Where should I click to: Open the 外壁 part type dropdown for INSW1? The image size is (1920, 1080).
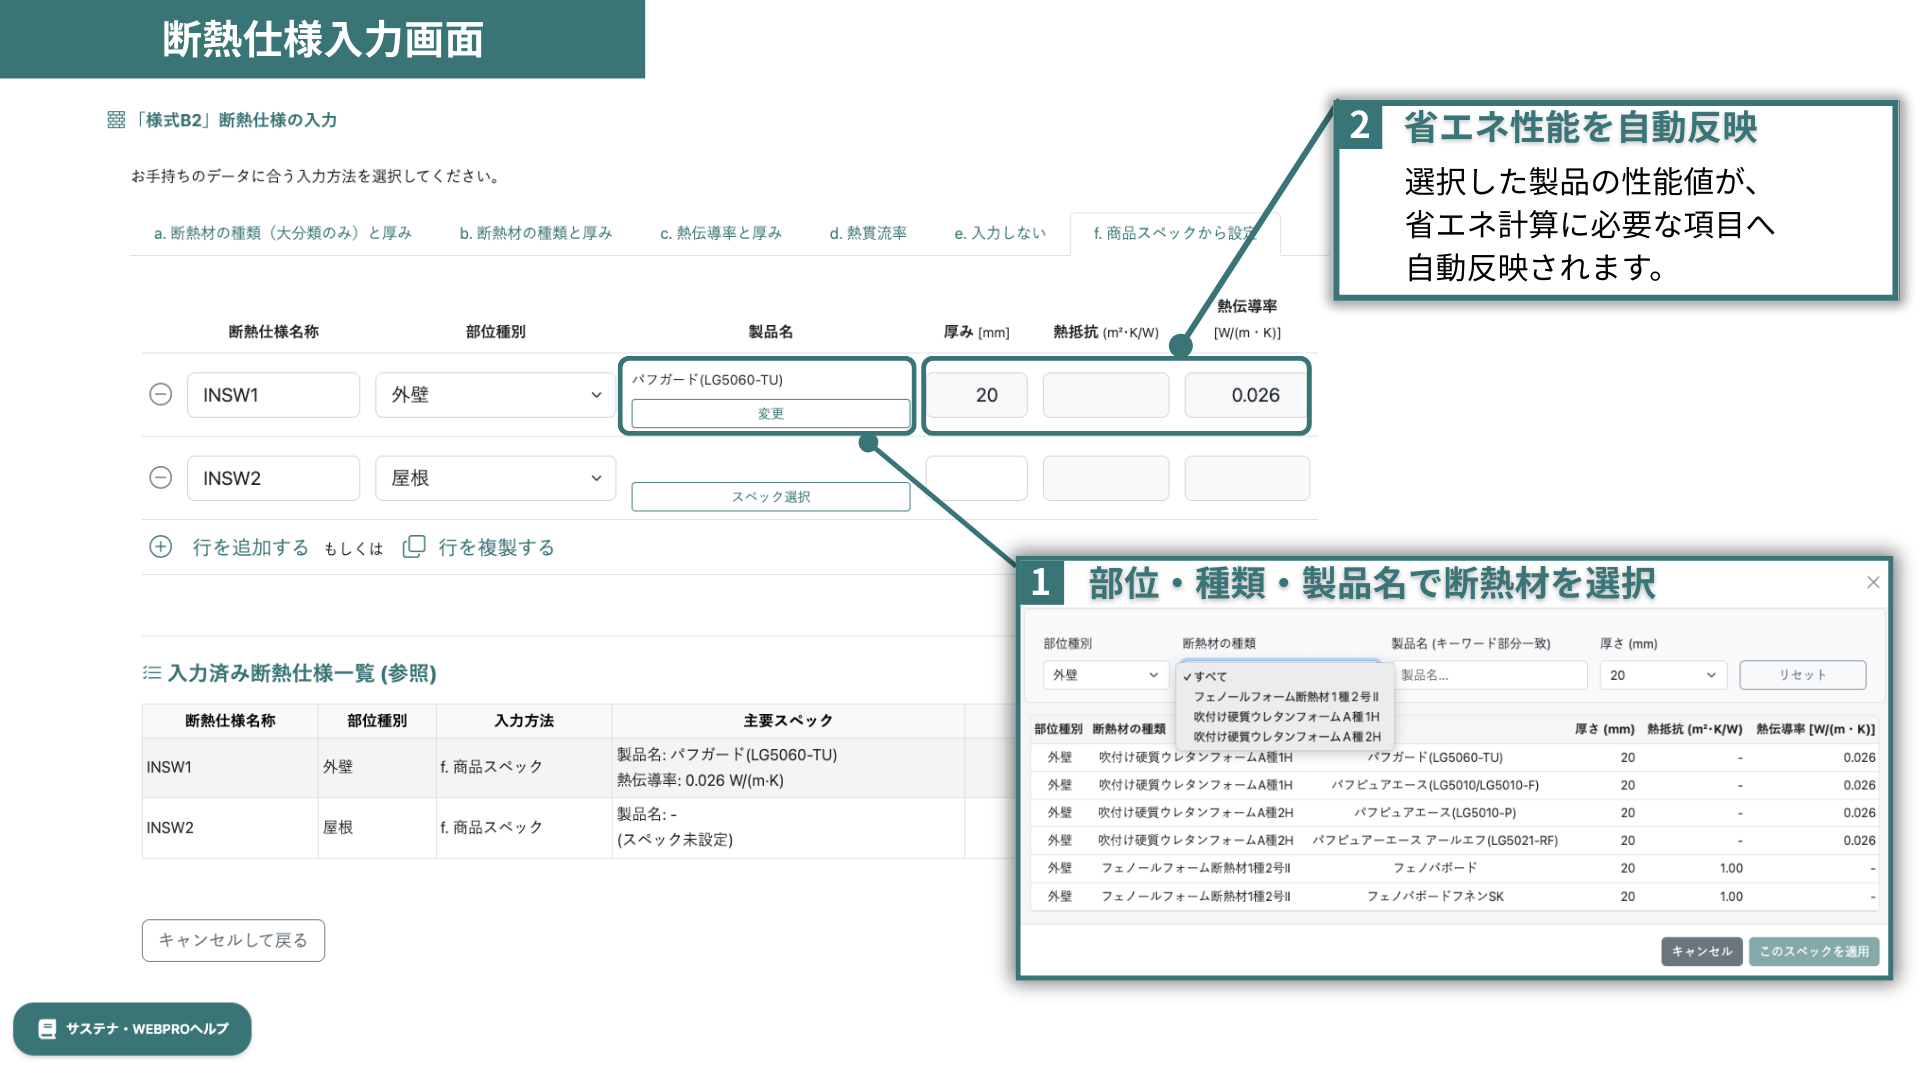(x=495, y=395)
